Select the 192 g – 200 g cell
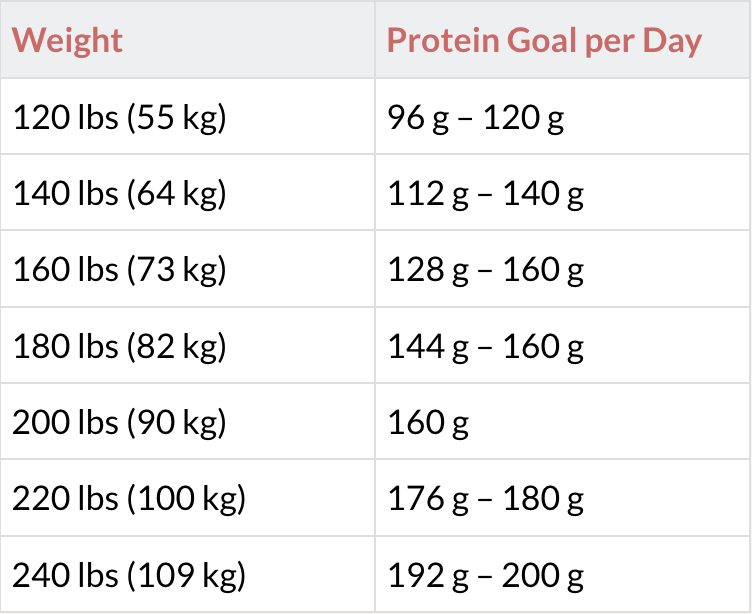Screen dimensions: 752x614 click(x=562, y=574)
